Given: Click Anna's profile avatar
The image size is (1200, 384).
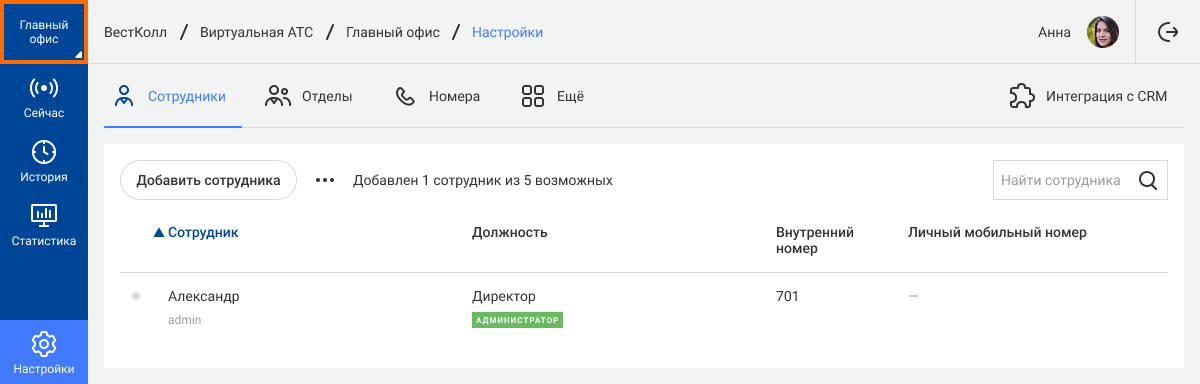Looking at the screenshot, I should pyautogui.click(x=1103, y=32).
